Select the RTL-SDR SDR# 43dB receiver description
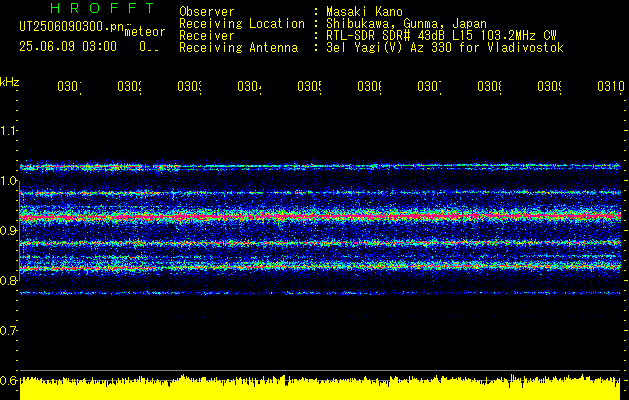The height and width of the screenshot is (400, 629). pyautogui.click(x=441, y=36)
